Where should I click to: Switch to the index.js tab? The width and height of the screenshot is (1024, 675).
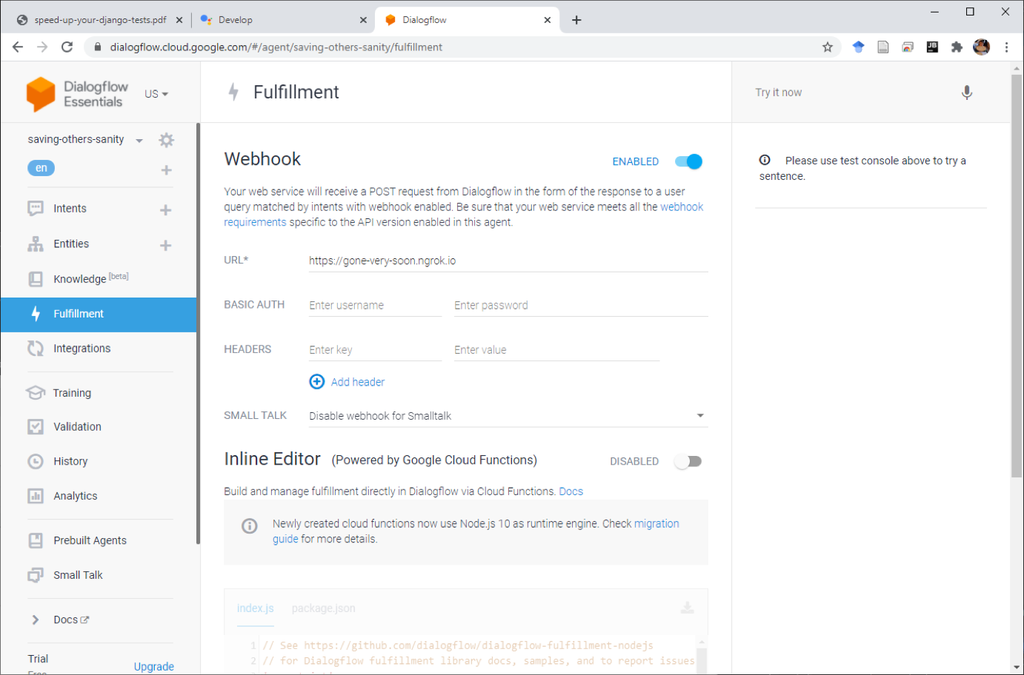[255, 608]
